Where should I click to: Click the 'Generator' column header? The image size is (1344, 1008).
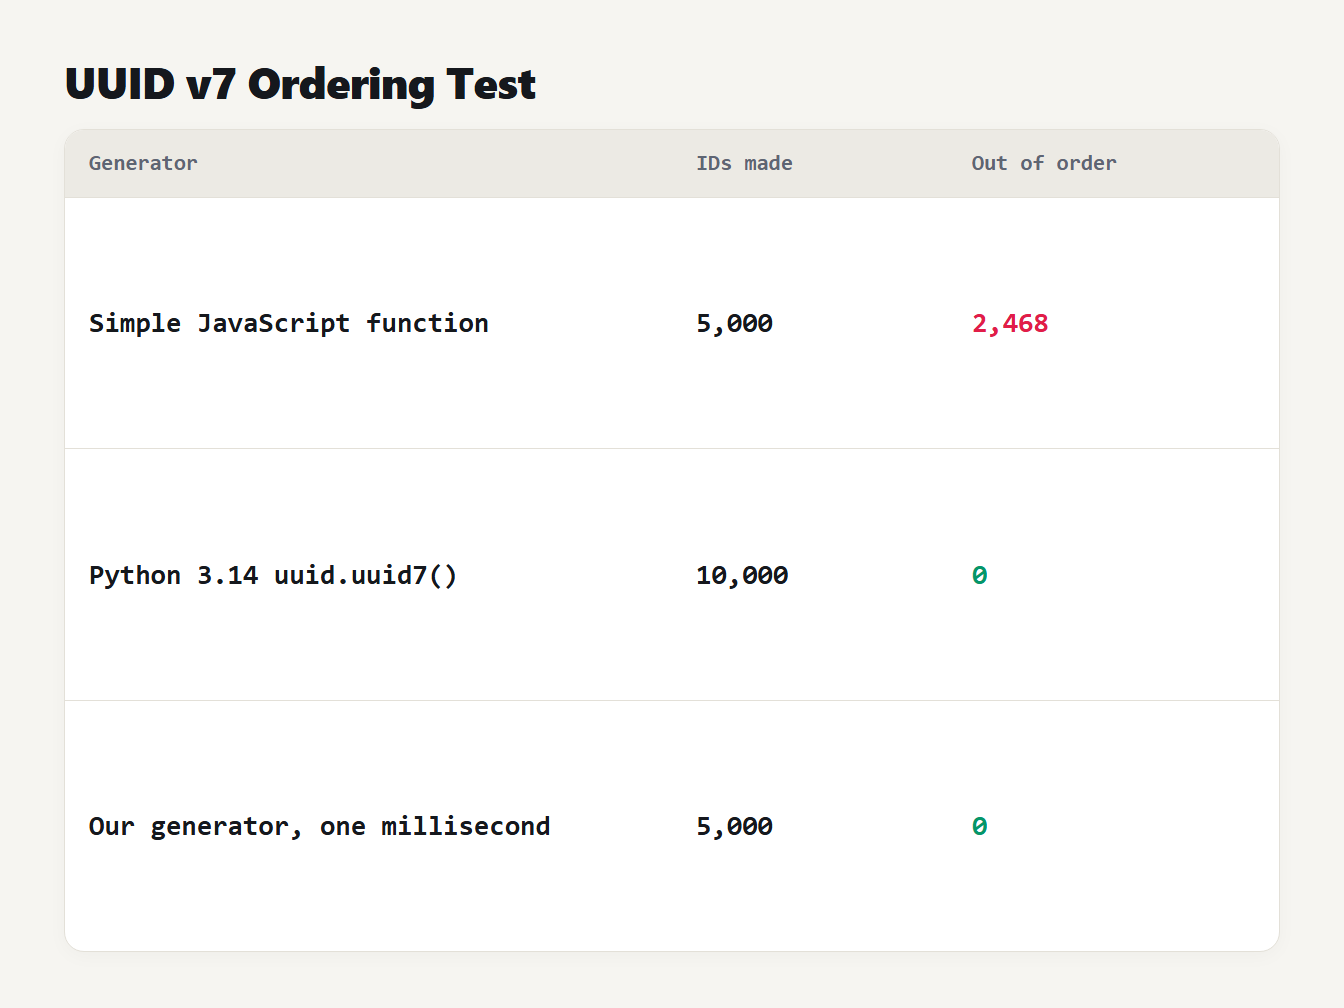(143, 163)
